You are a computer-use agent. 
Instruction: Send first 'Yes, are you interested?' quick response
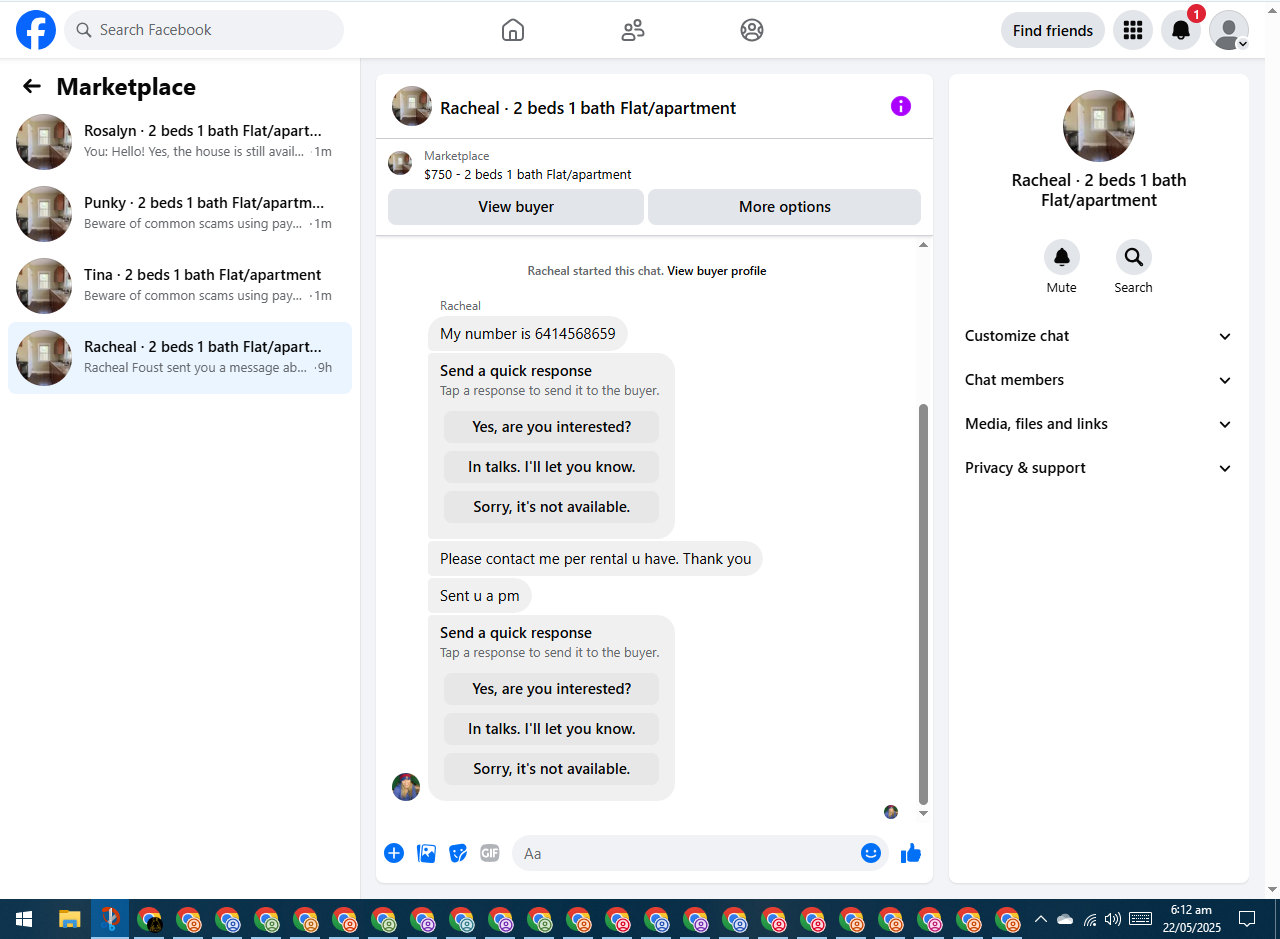551,427
